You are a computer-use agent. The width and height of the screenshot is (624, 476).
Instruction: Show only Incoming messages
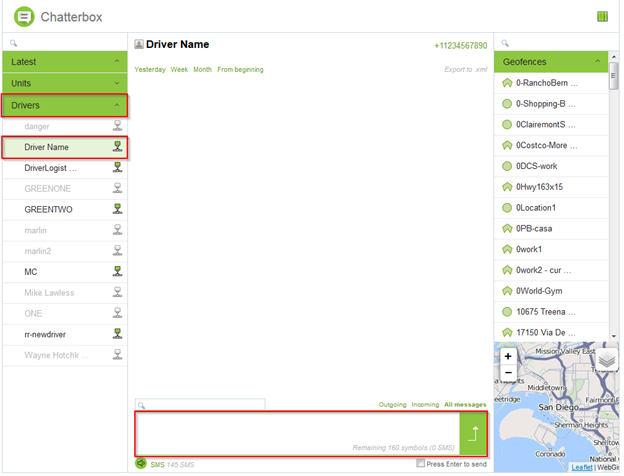425,405
